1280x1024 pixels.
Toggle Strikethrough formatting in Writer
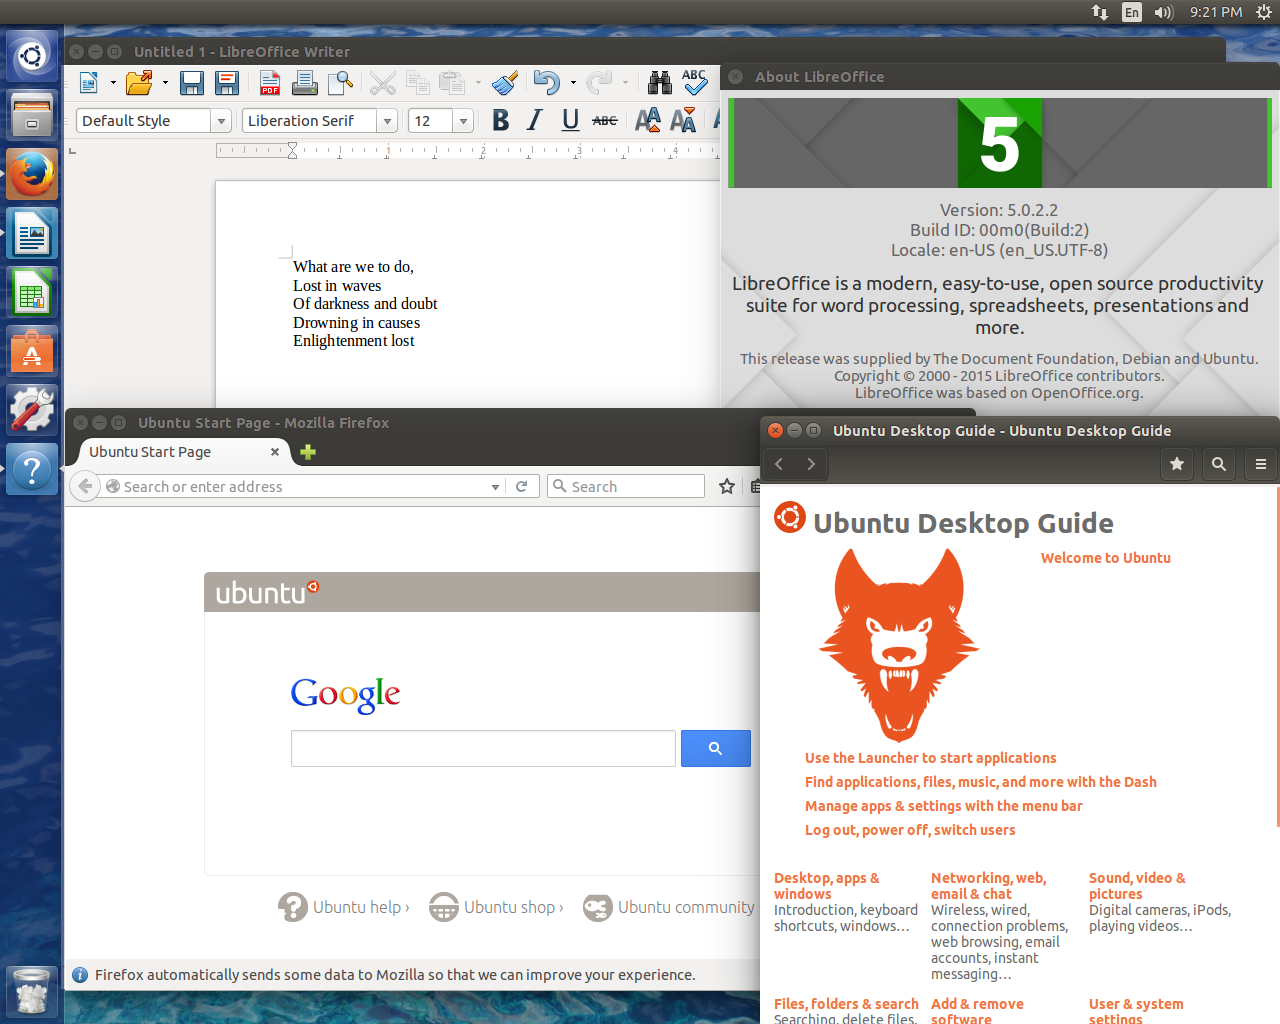605,121
